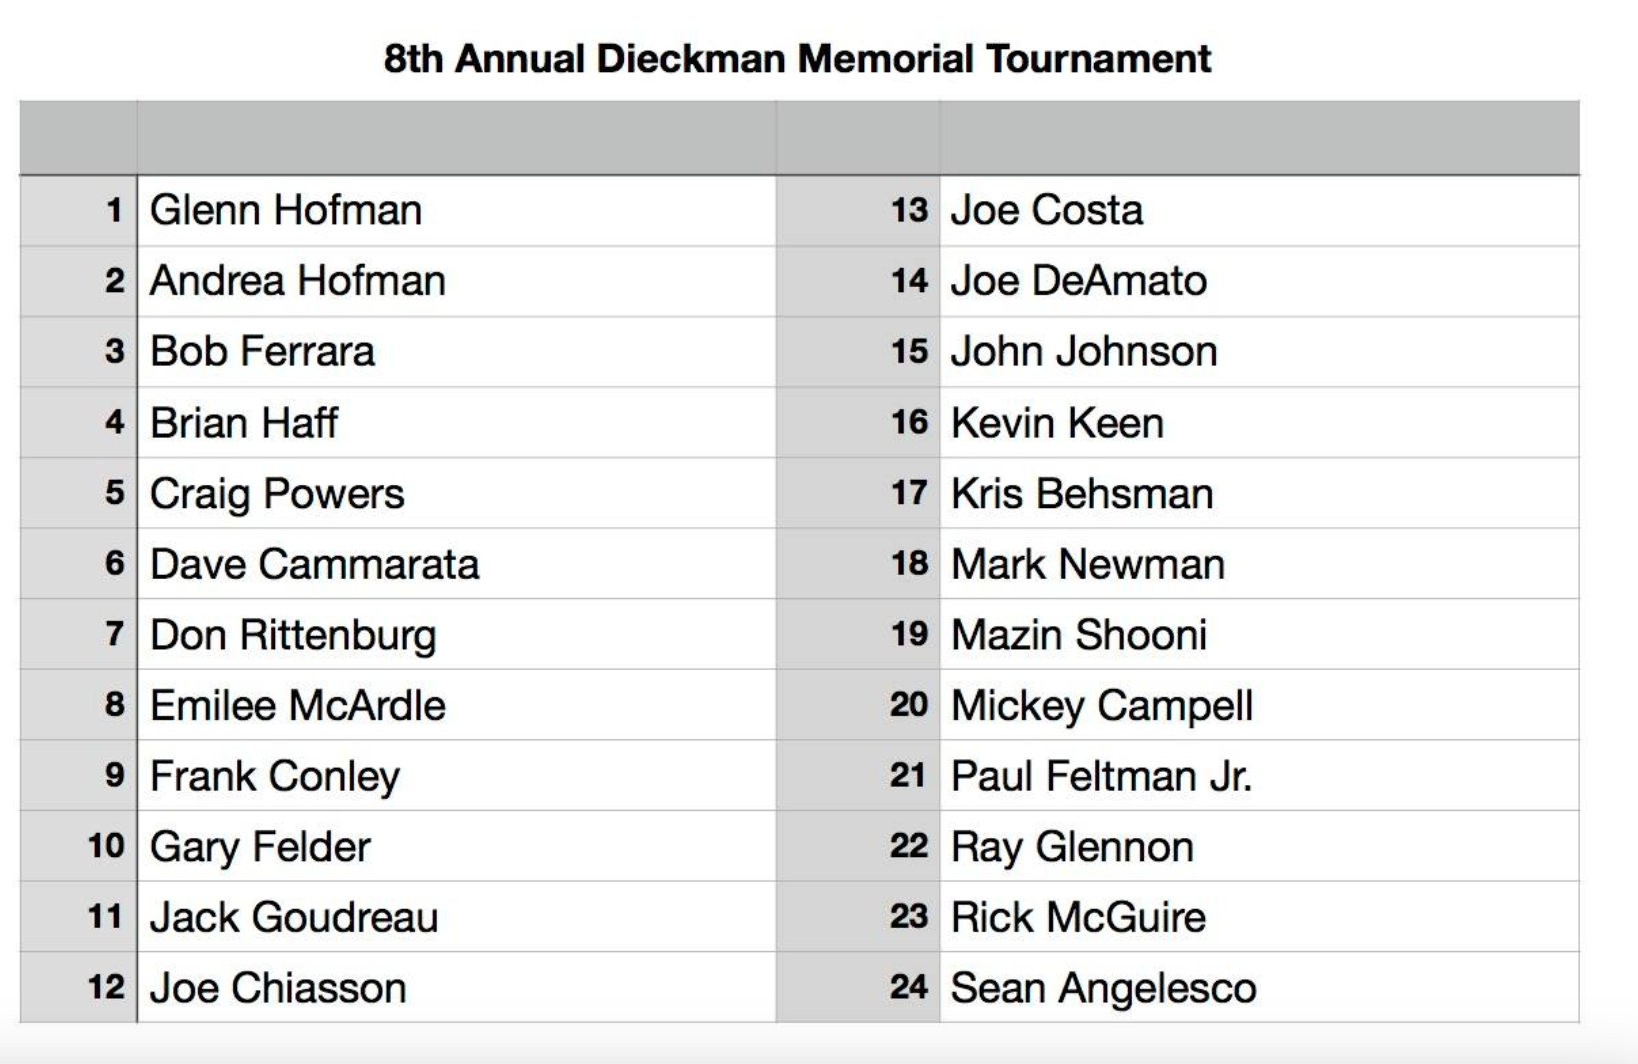This screenshot has height=1064, width=1638.
Task: Click the empty gray header cell above Joe Costa
Action: pos(1260,138)
